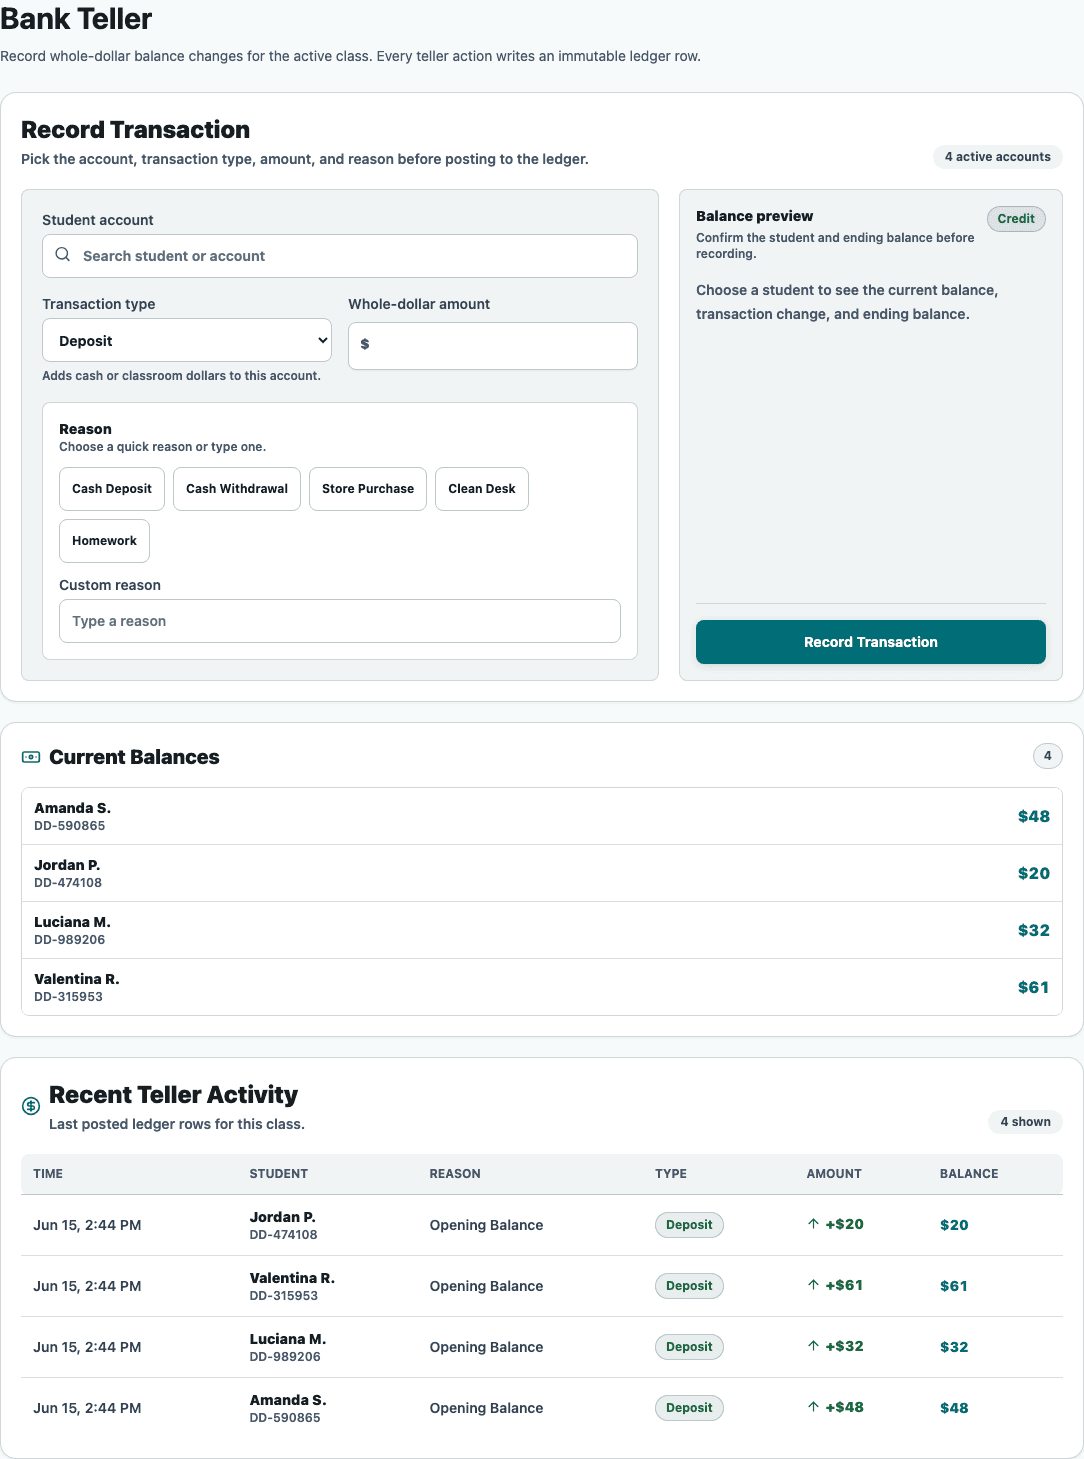
Task: Click the dollar coin icon beside Recent Teller Activity
Action: coord(31,1106)
